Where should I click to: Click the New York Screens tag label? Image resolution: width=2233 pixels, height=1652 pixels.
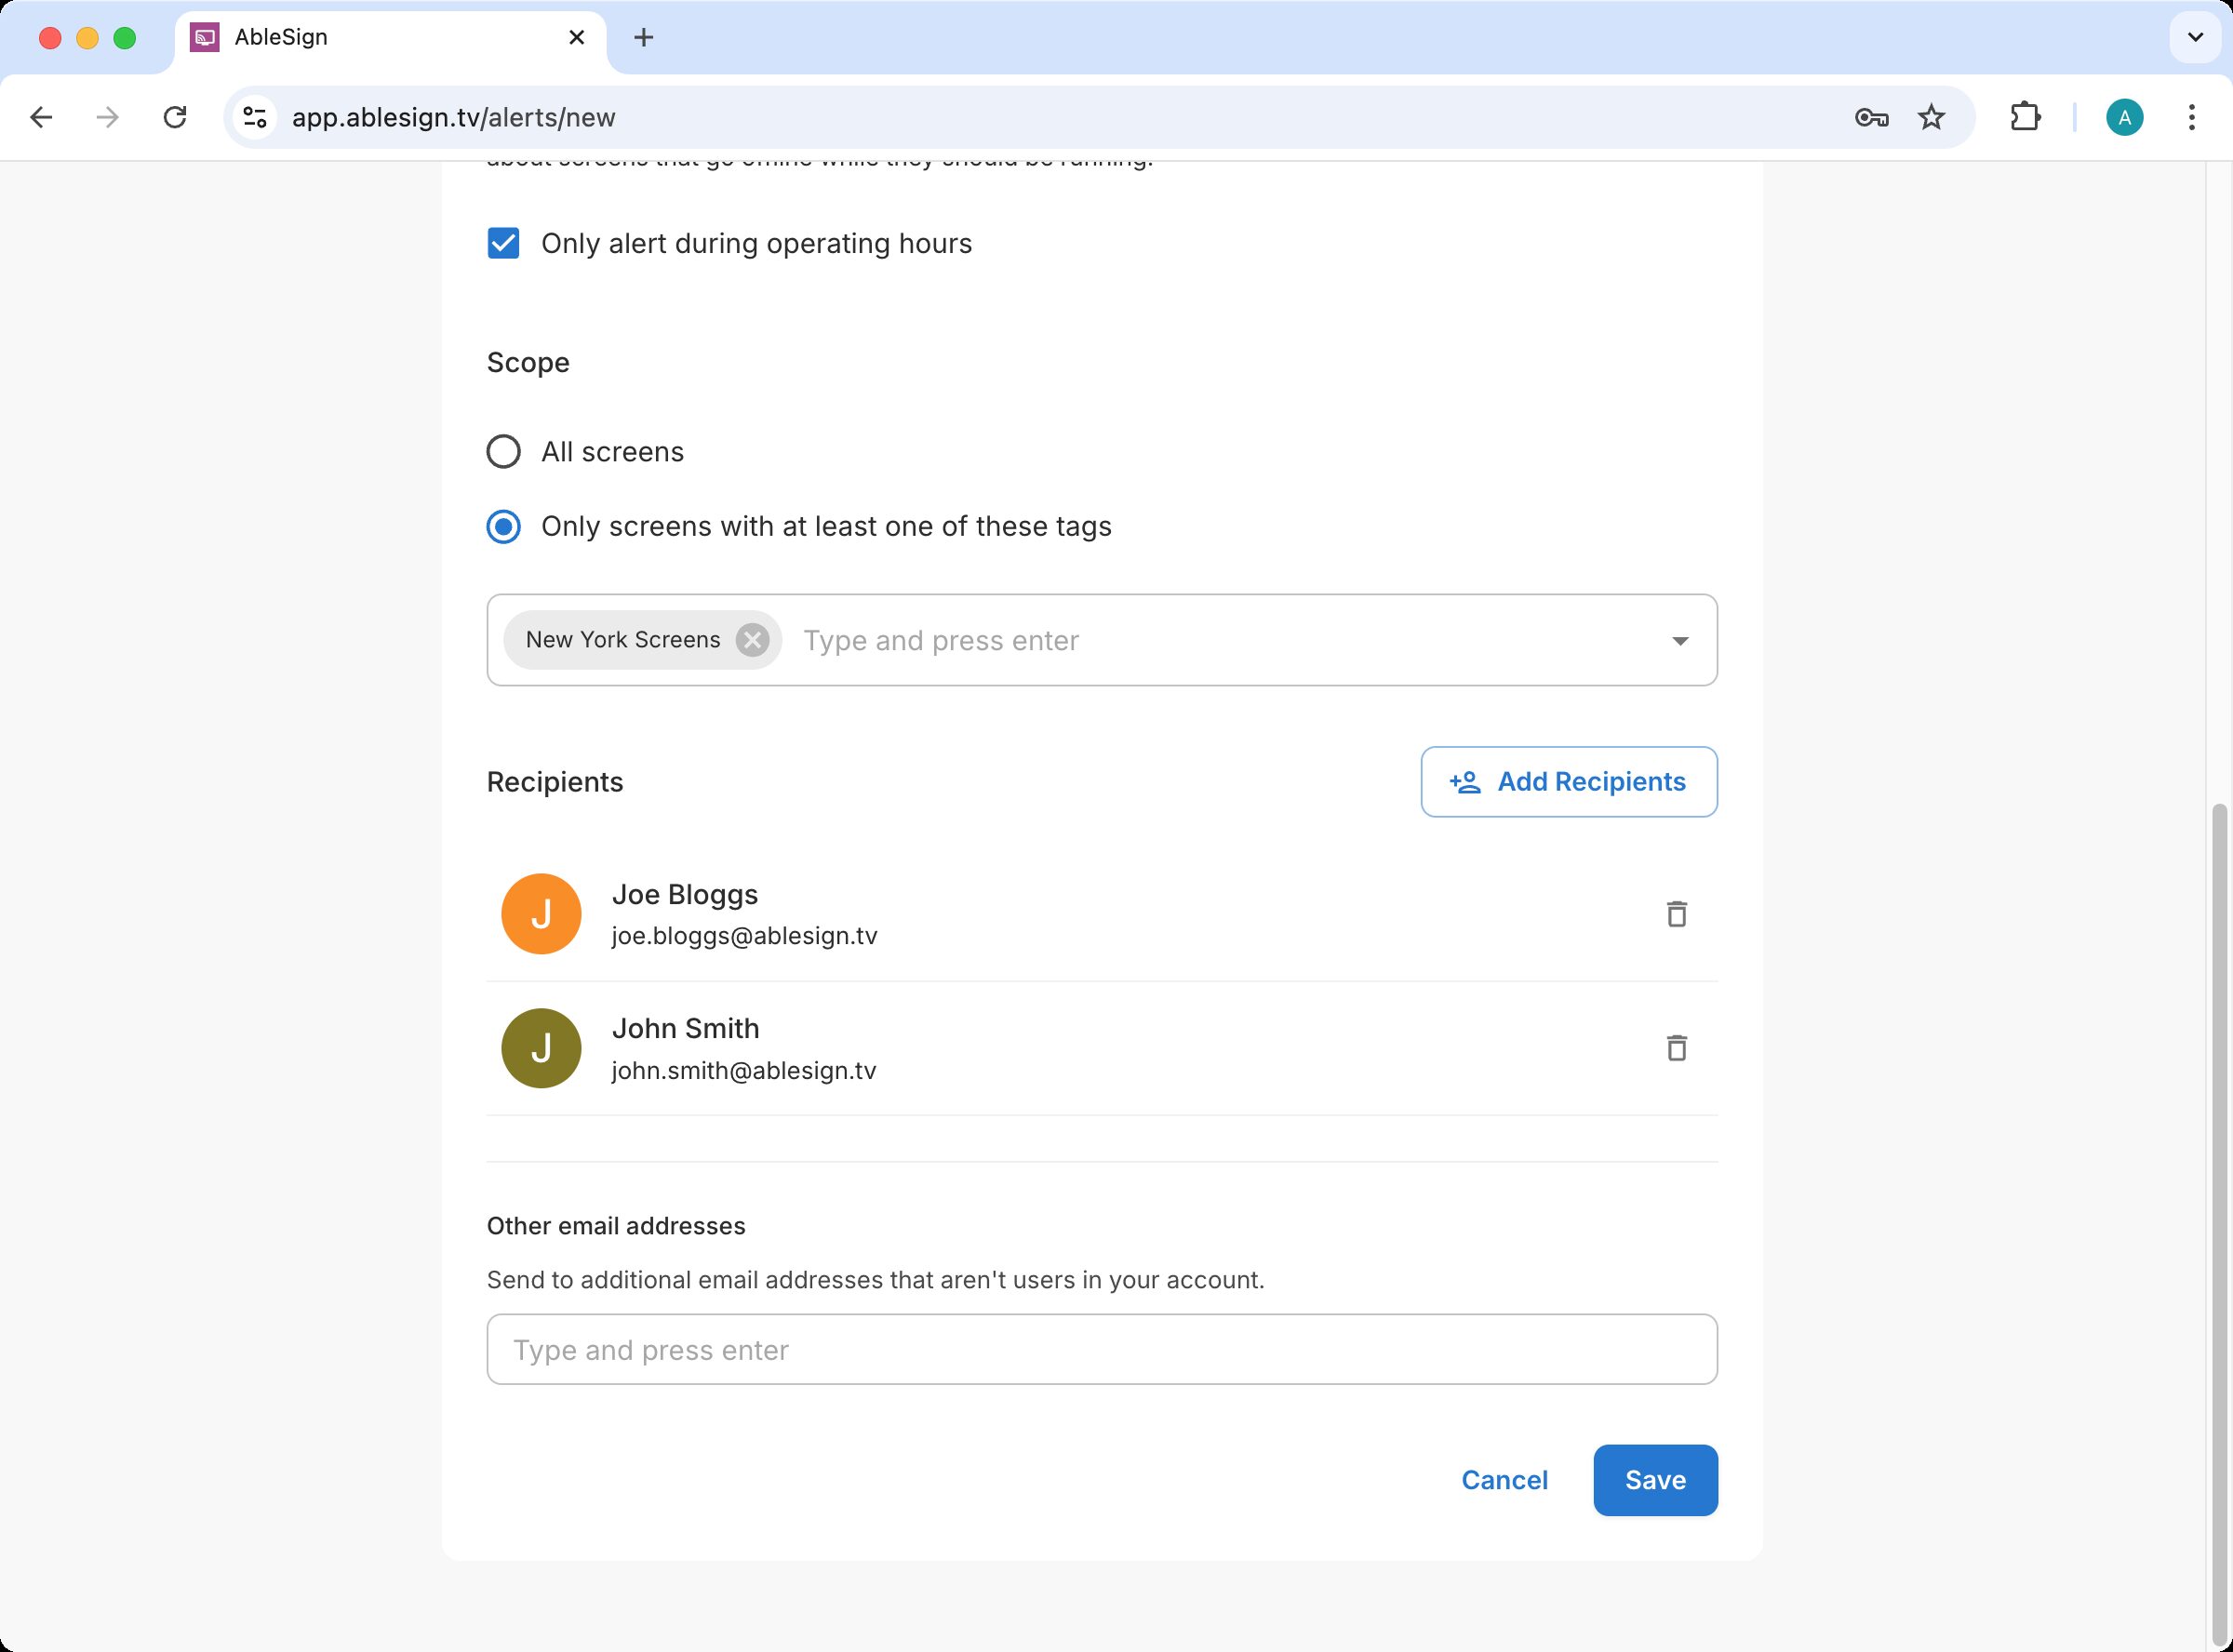pyautogui.click(x=623, y=640)
